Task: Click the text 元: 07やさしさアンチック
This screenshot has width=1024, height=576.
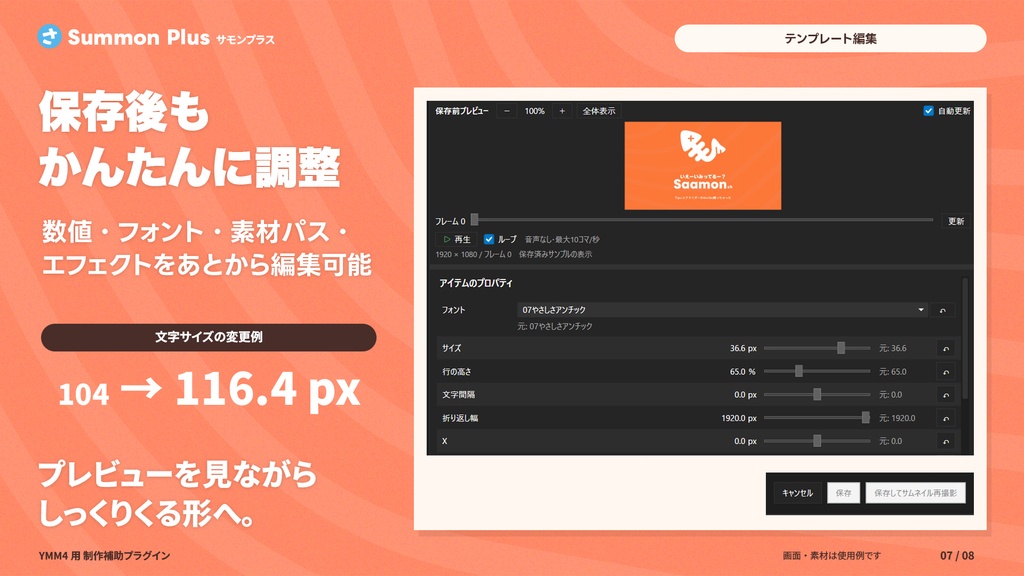Action: pos(555,327)
